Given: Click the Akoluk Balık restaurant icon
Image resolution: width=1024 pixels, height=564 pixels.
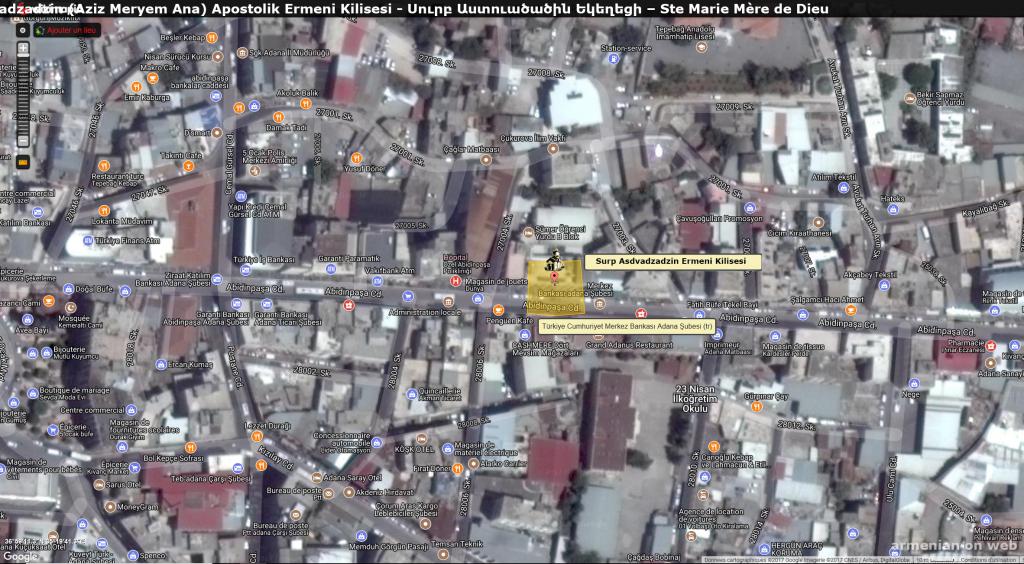Looking at the screenshot, I should [x=305, y=104].
